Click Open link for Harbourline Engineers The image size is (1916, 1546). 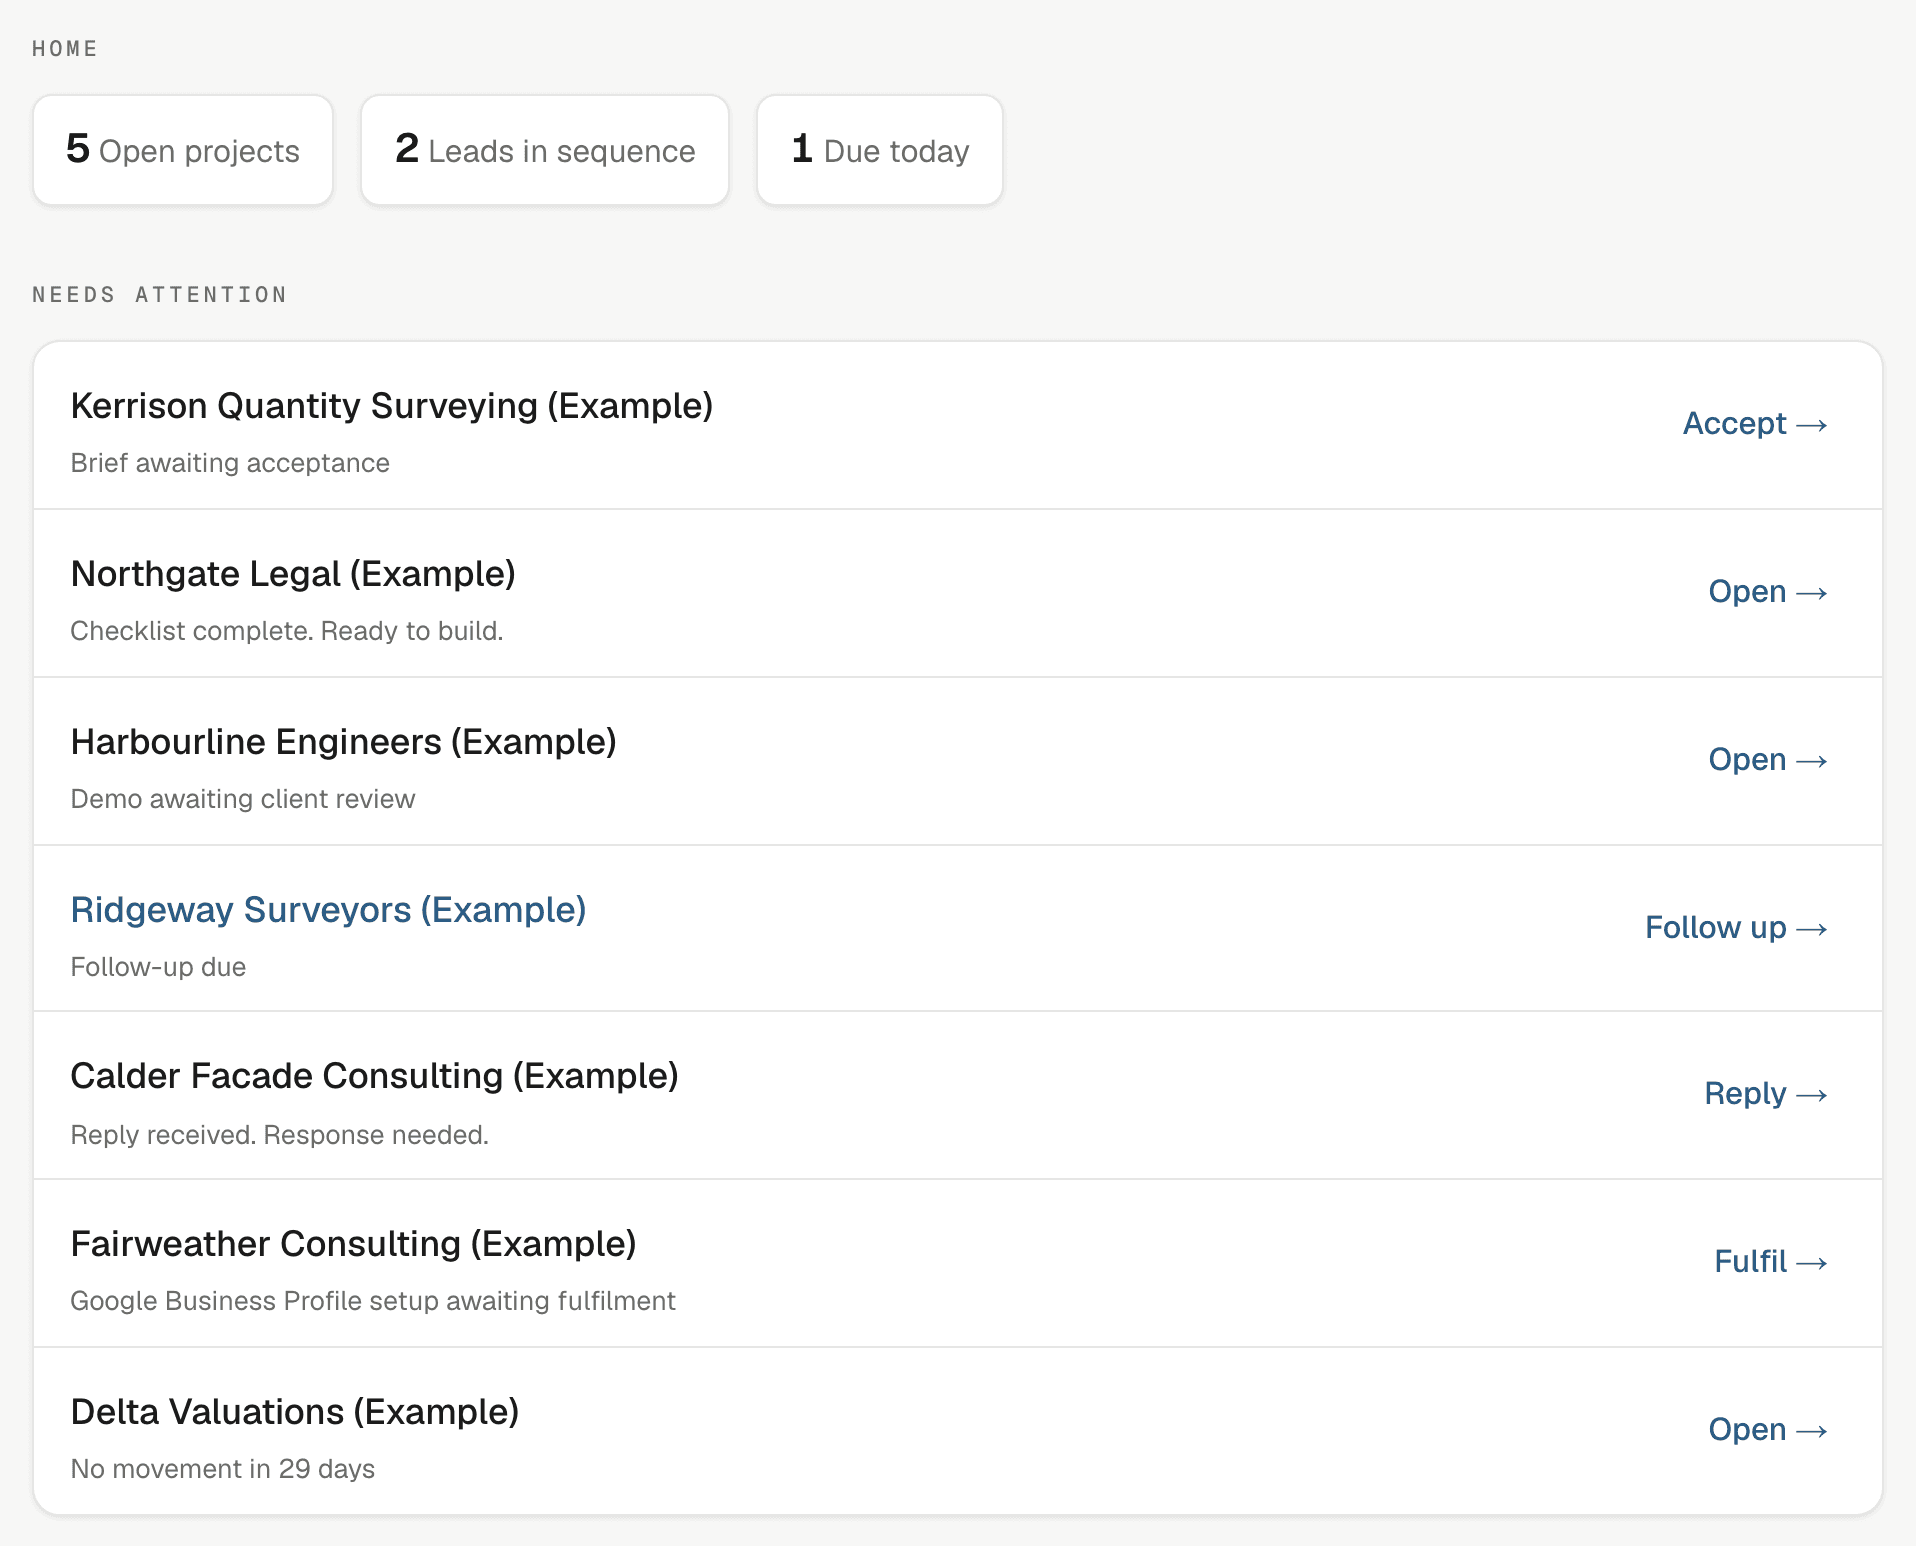[x=1768, y=760]
